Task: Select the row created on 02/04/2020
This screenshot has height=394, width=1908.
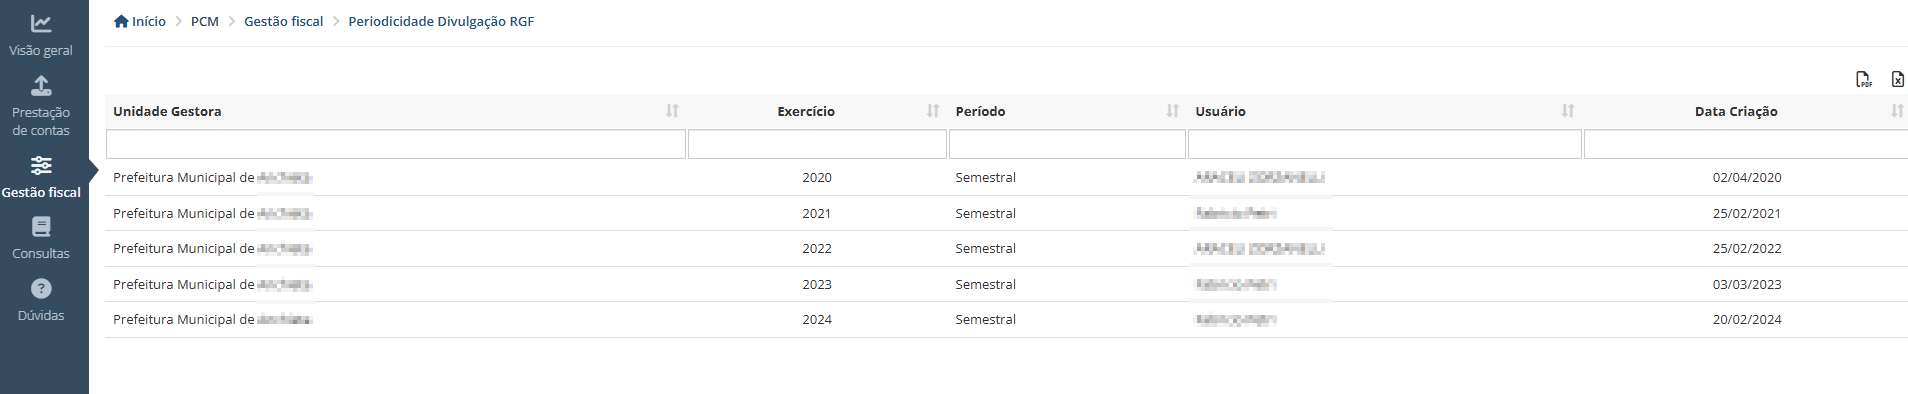Action: (x=1006, y=178)
